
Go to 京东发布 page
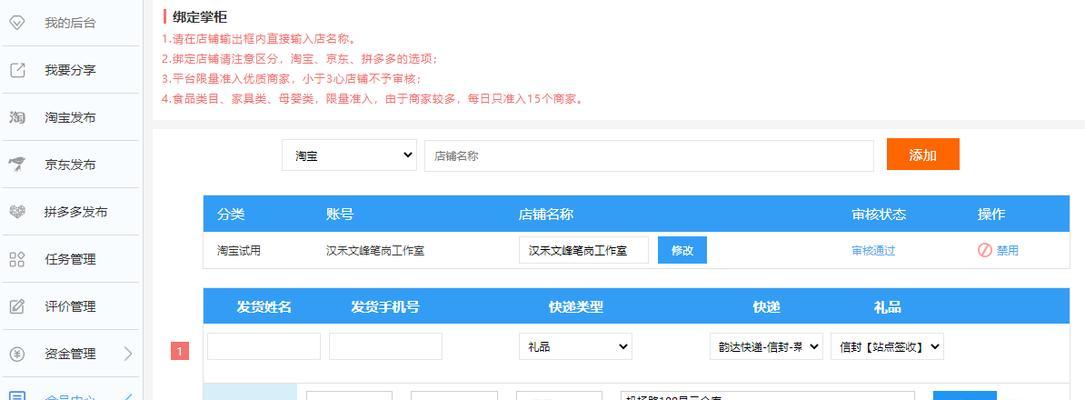(70, 164)
